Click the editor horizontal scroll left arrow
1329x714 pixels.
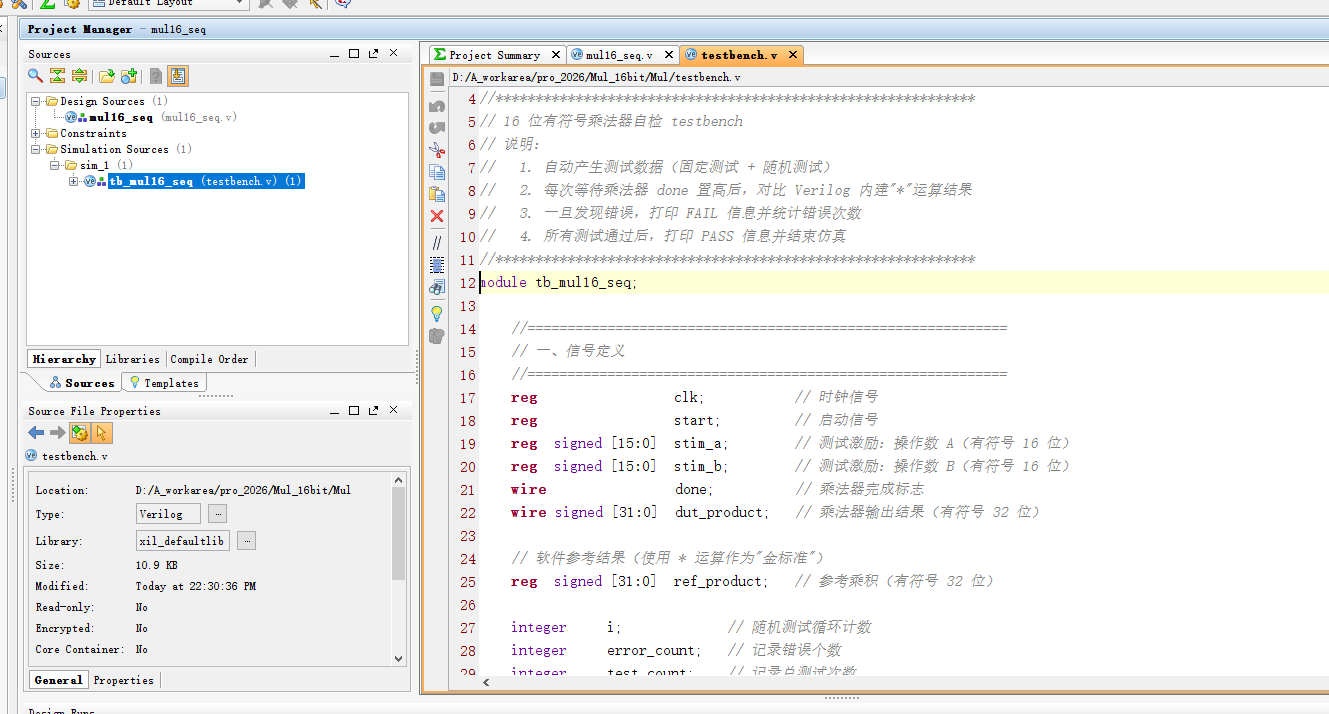(x=488, y=682)
